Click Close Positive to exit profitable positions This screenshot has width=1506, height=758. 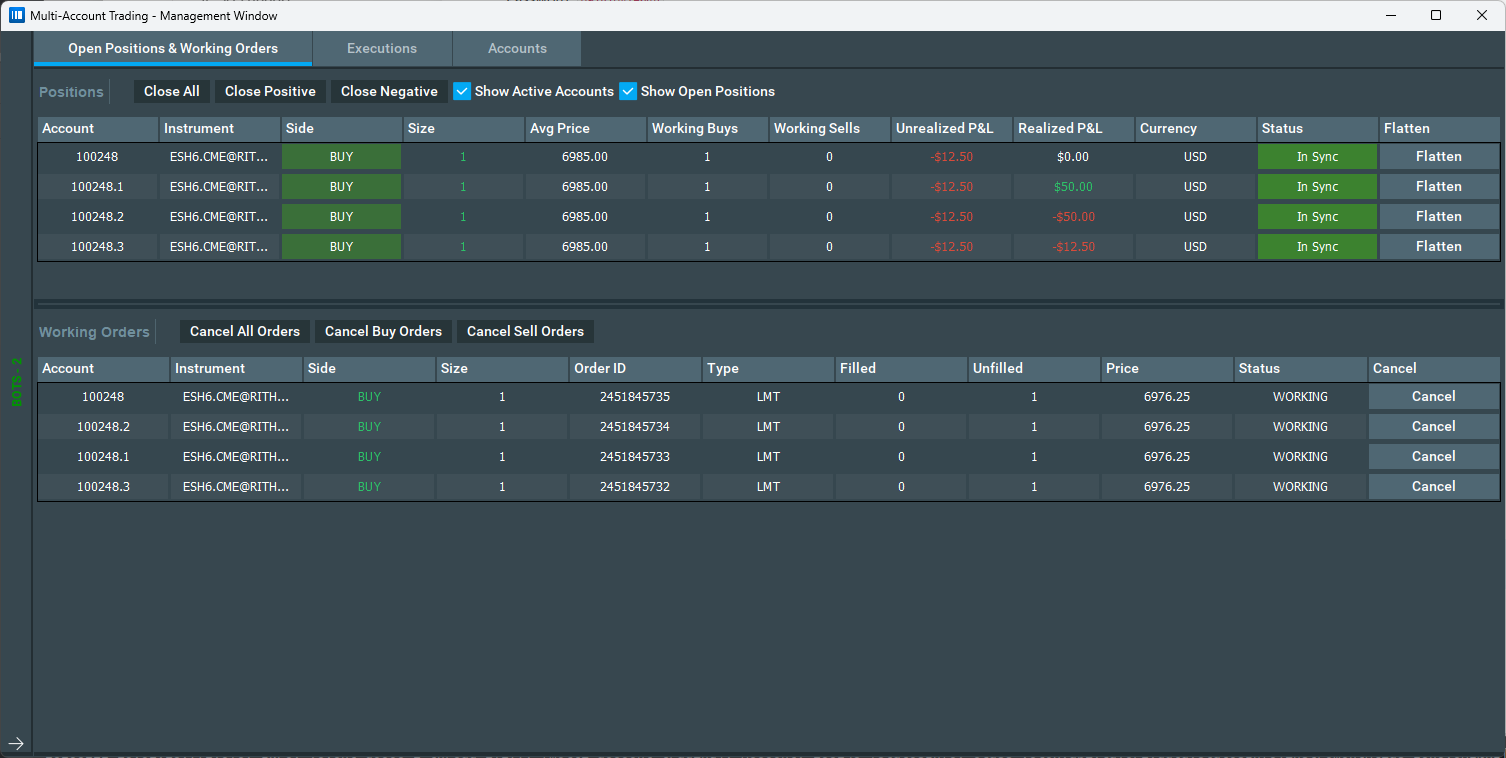pyautogui.click(x=270, y=91)
